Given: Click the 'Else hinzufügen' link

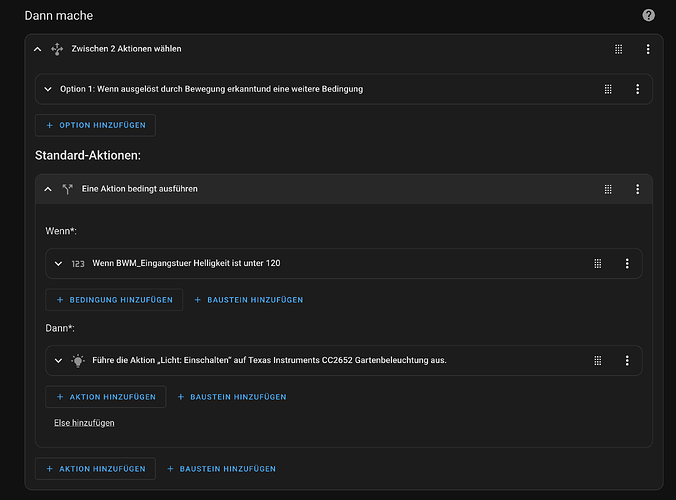Looking at the screenshot, I should (84, 423).
